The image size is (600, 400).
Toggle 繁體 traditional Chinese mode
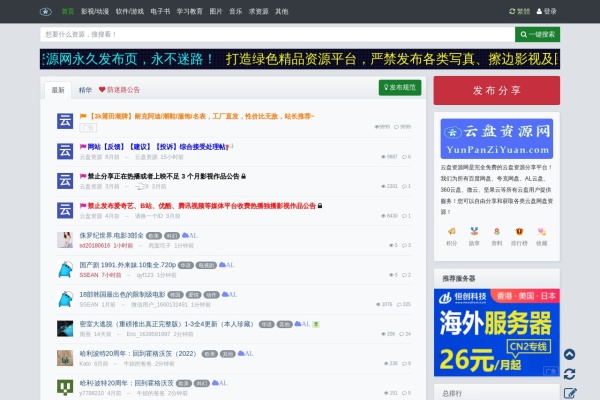[x=519, y=11]
